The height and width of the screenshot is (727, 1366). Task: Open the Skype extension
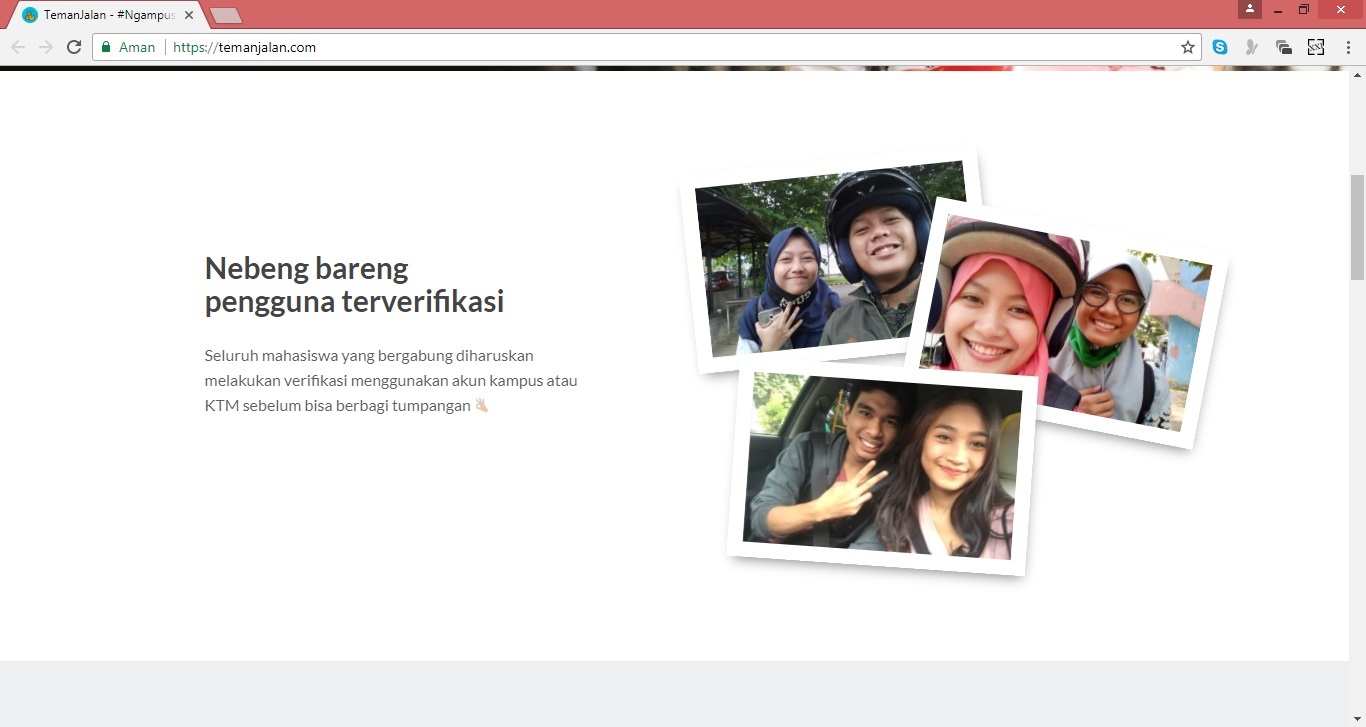click(x=1220, y=47)
